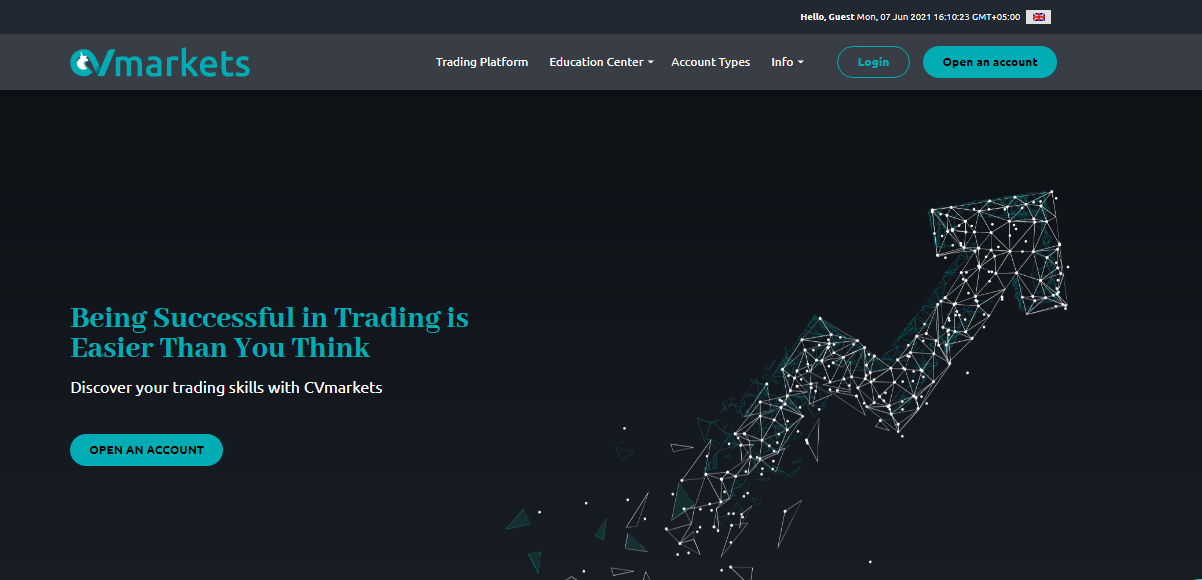Click the date and time display

coord(938,17)
